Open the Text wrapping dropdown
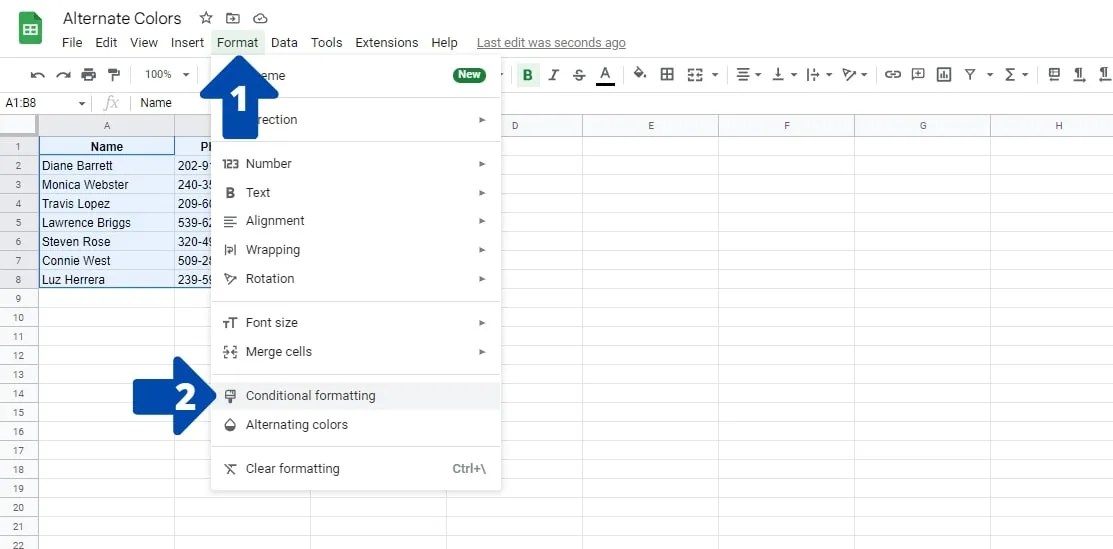The image size is (1113, 549). [819, 75]
